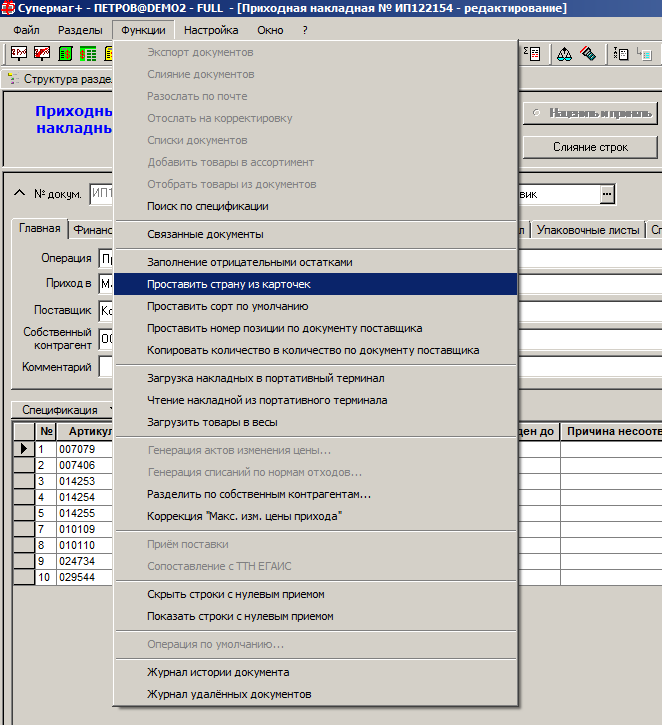
Task: Choose Проставить номер позиции по документу поставщика
Action: 315,328
